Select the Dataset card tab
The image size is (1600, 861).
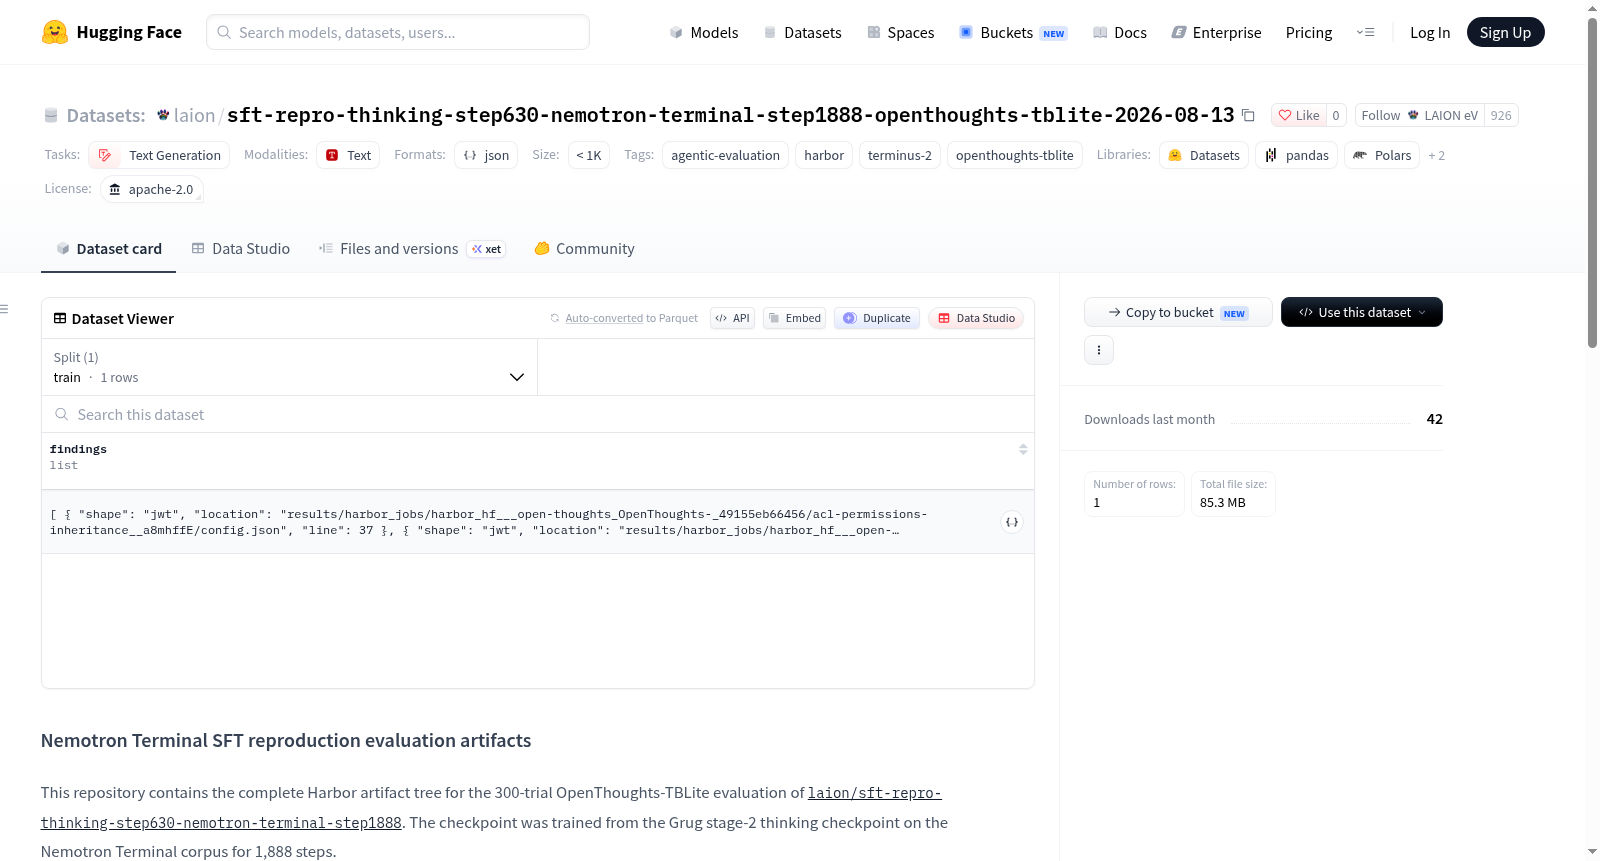click(x=109, y=249)
